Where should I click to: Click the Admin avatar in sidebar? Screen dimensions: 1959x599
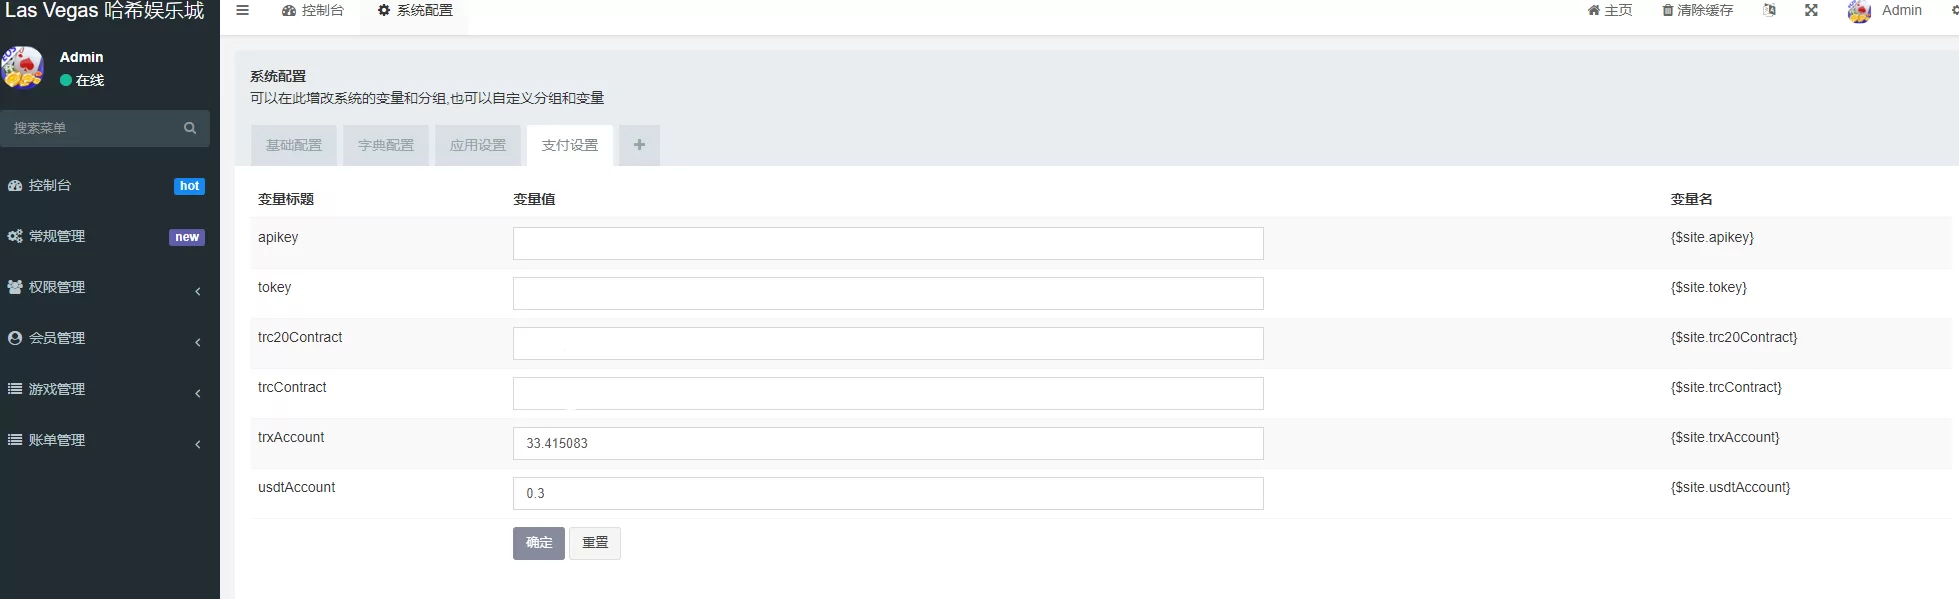coord(22,68)
